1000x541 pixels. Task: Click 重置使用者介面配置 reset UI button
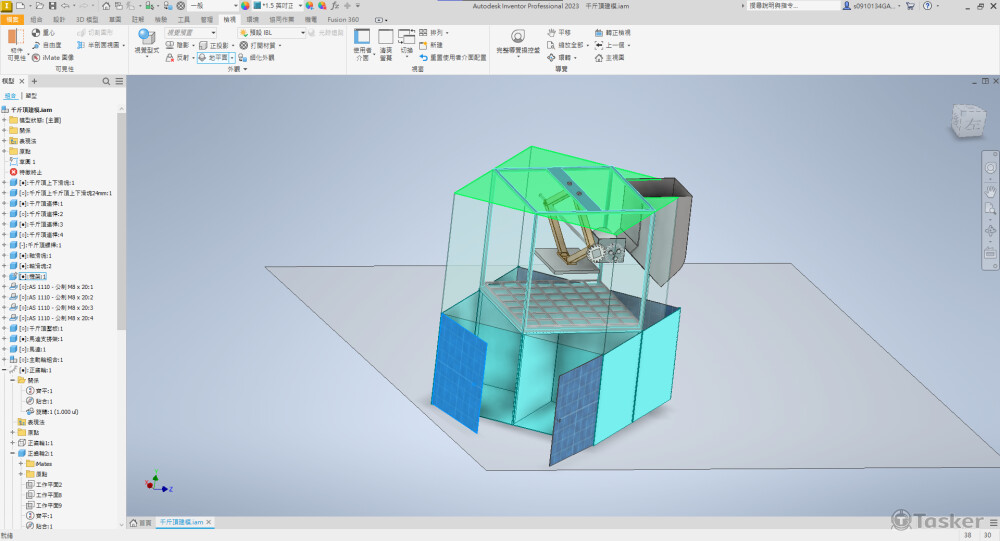pyautogui.click(x=452, y=58)
